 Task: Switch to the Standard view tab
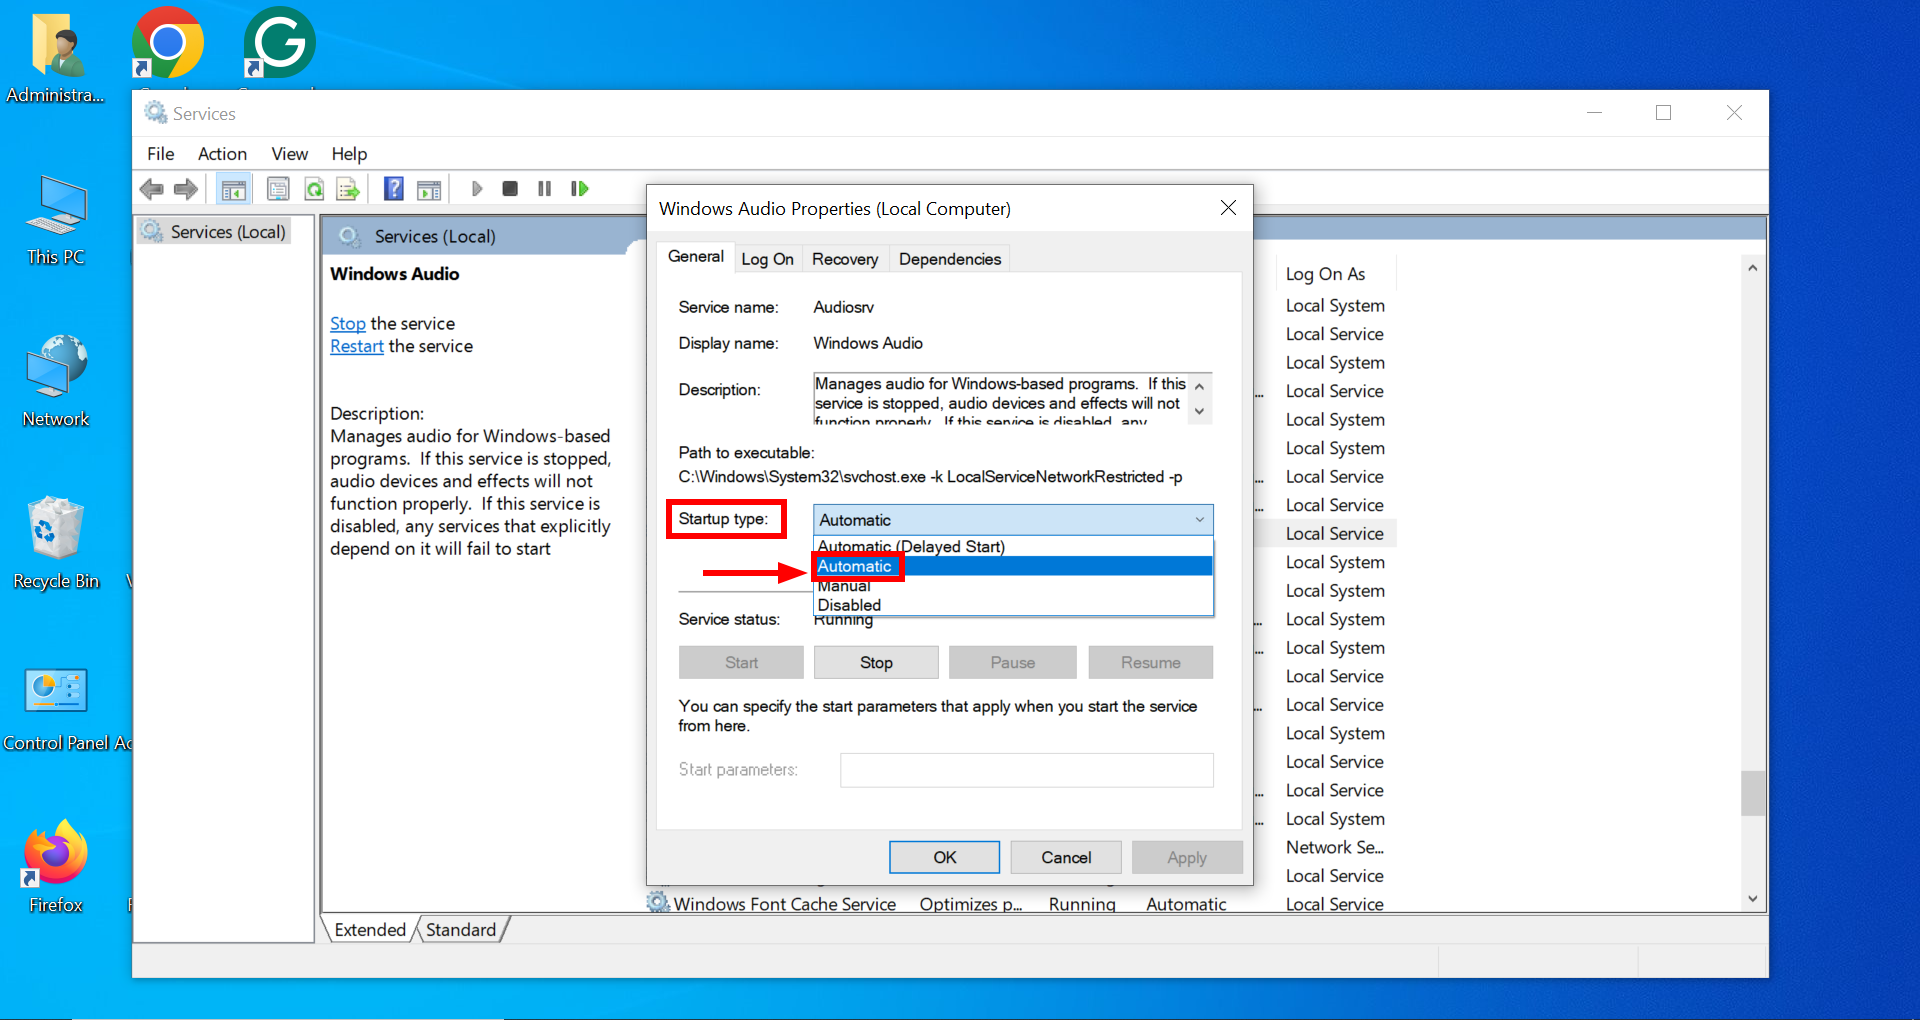coord(461,929)
